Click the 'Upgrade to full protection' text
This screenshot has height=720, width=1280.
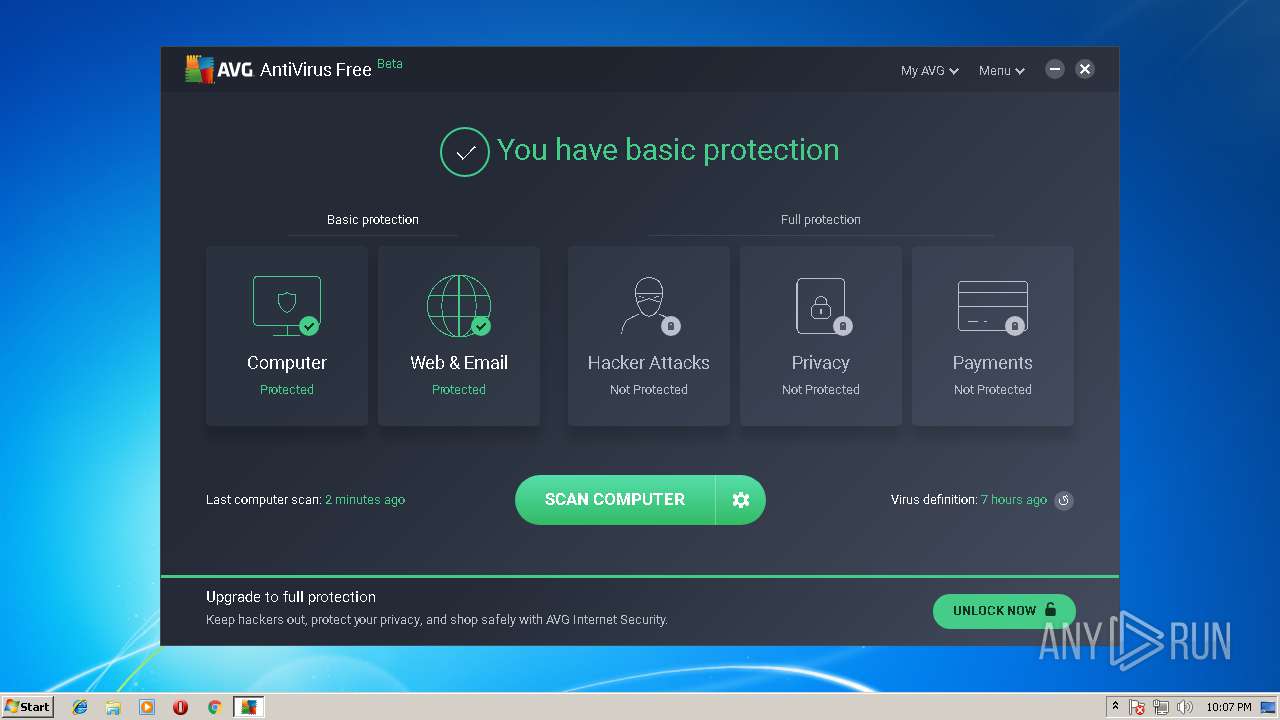[x=291, y=597]
